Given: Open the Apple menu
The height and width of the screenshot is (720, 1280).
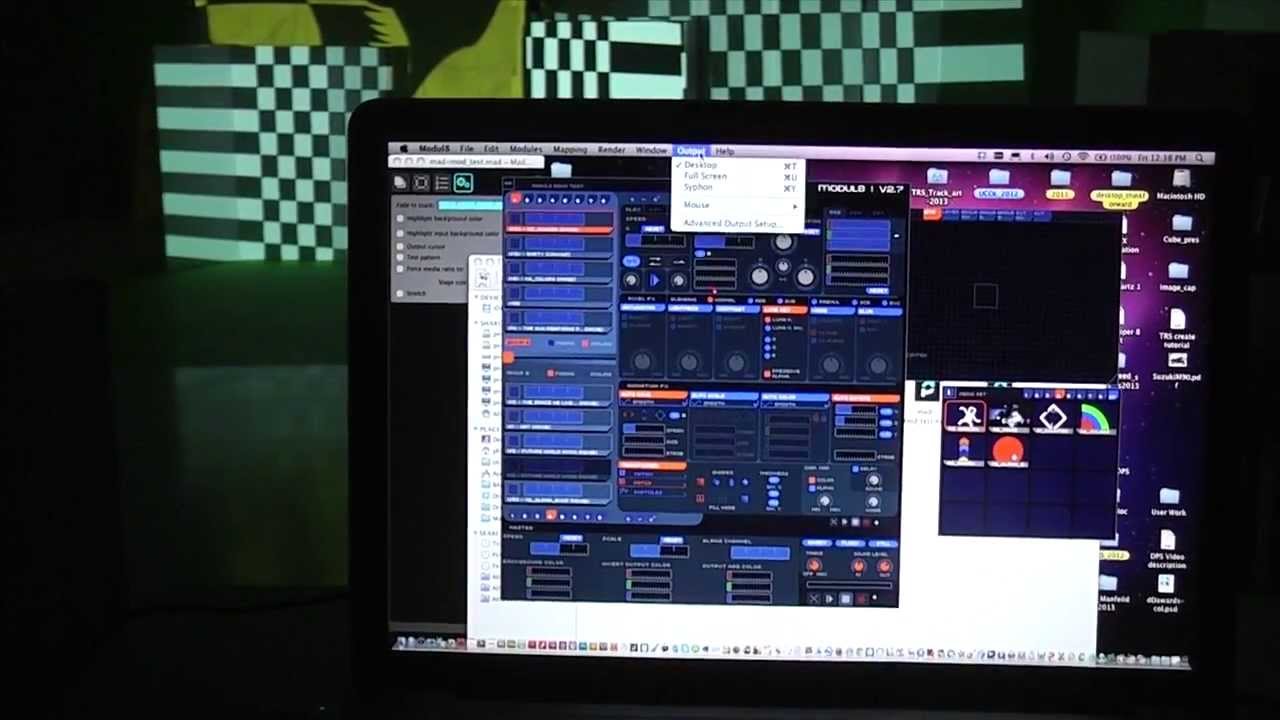Looking at the screenshot, I should (402, 149).
